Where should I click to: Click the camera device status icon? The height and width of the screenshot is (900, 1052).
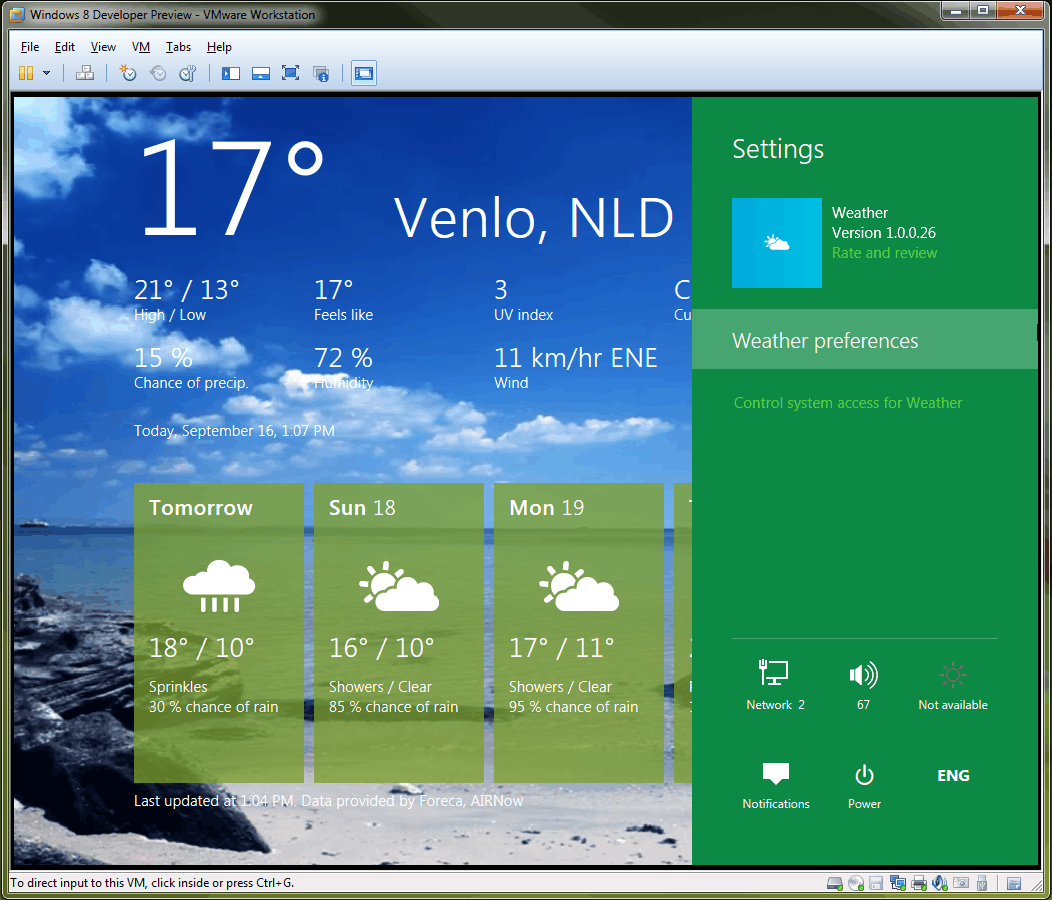pyautogui.click(x=961, y=883)
